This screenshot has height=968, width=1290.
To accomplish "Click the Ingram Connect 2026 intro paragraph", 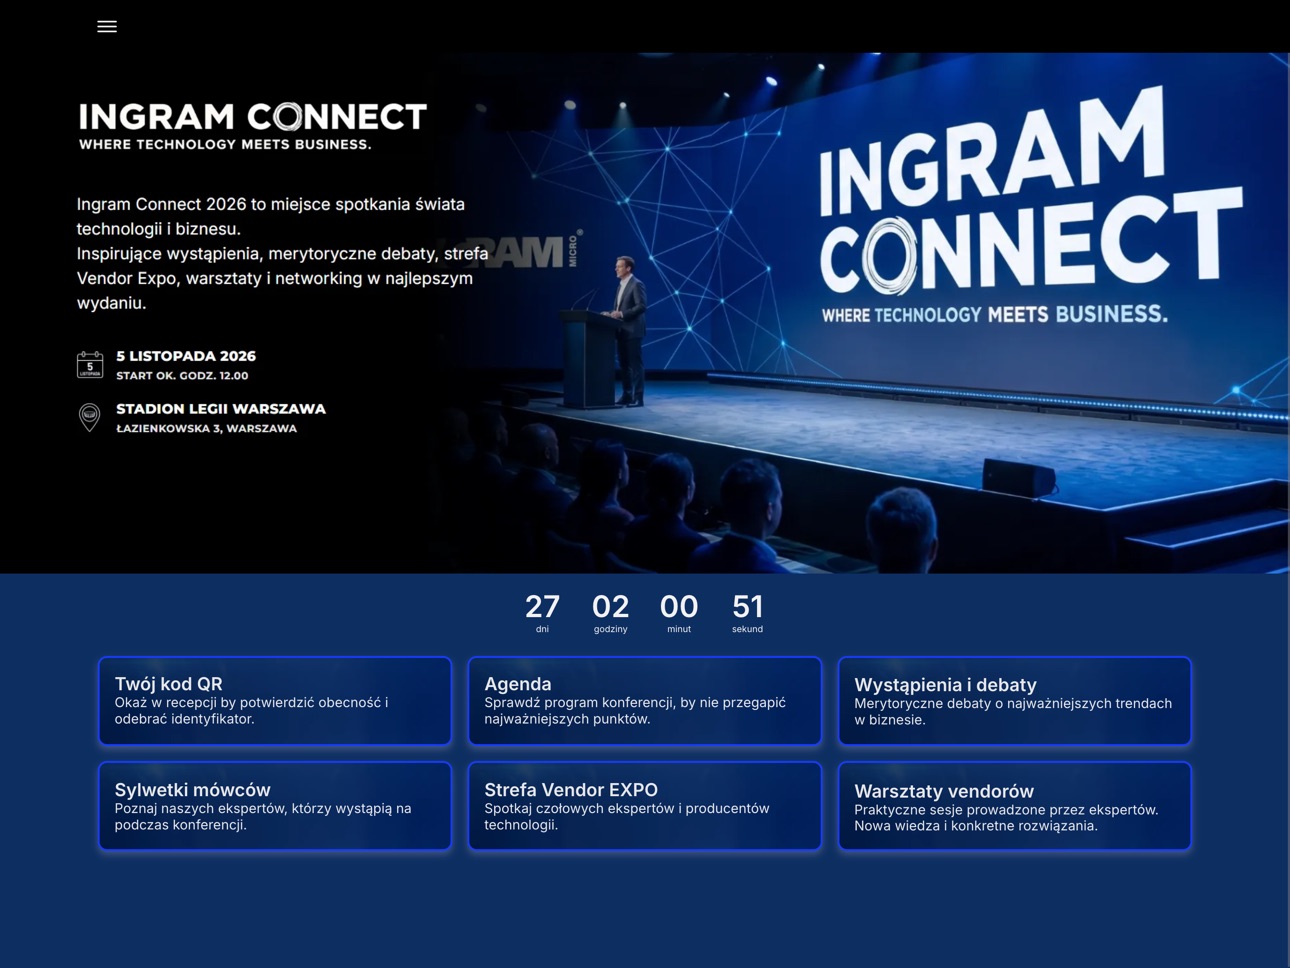I will click(283, 253).
